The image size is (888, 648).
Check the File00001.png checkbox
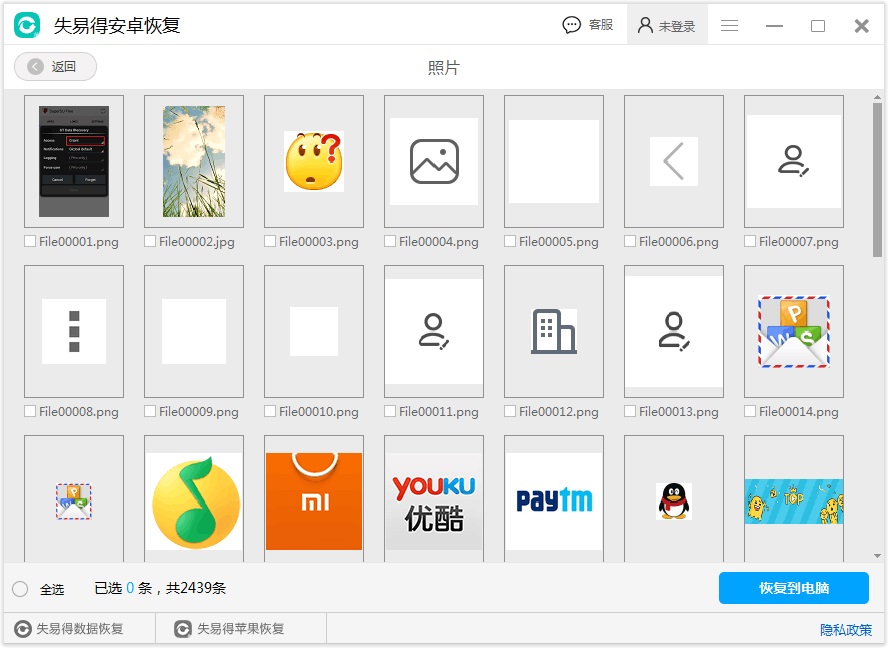tap(30, 241)
